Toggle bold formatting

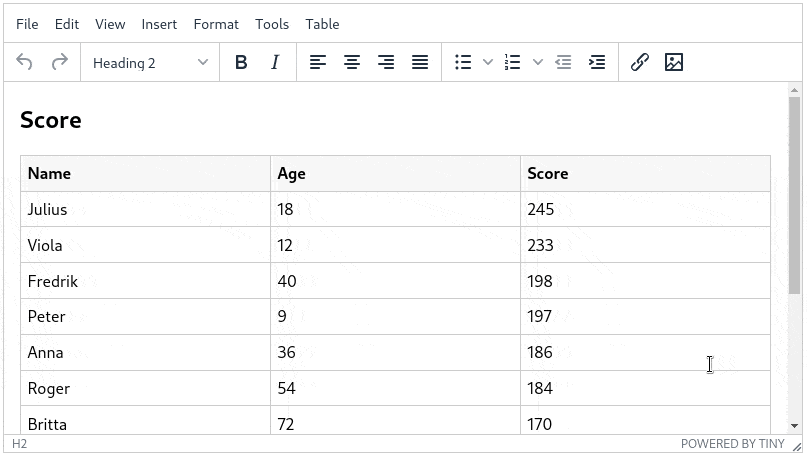pyautogui.click(x=241, y=62)
